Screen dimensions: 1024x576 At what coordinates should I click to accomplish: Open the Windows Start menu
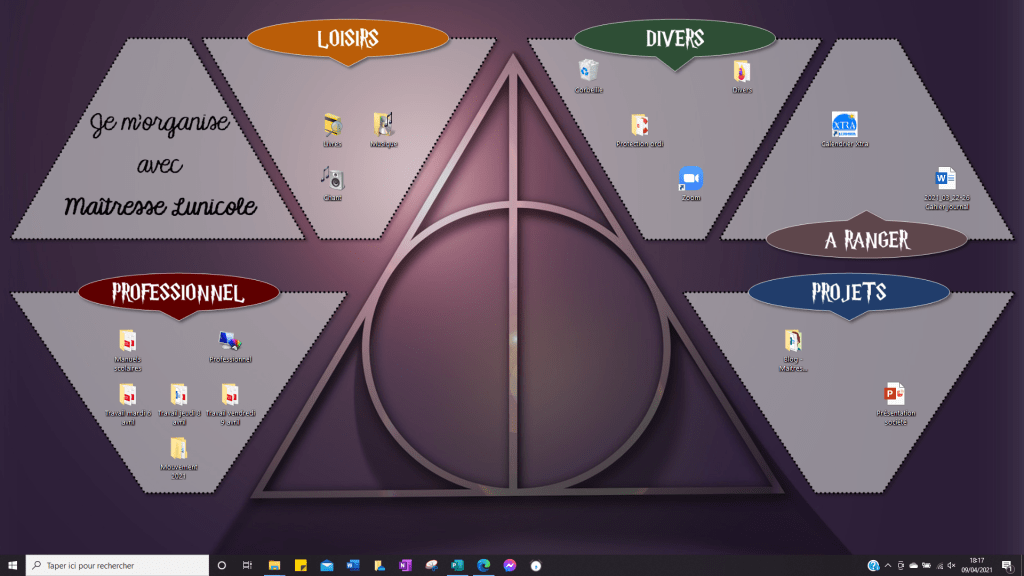pyautogui.click(x=12, y=565)
